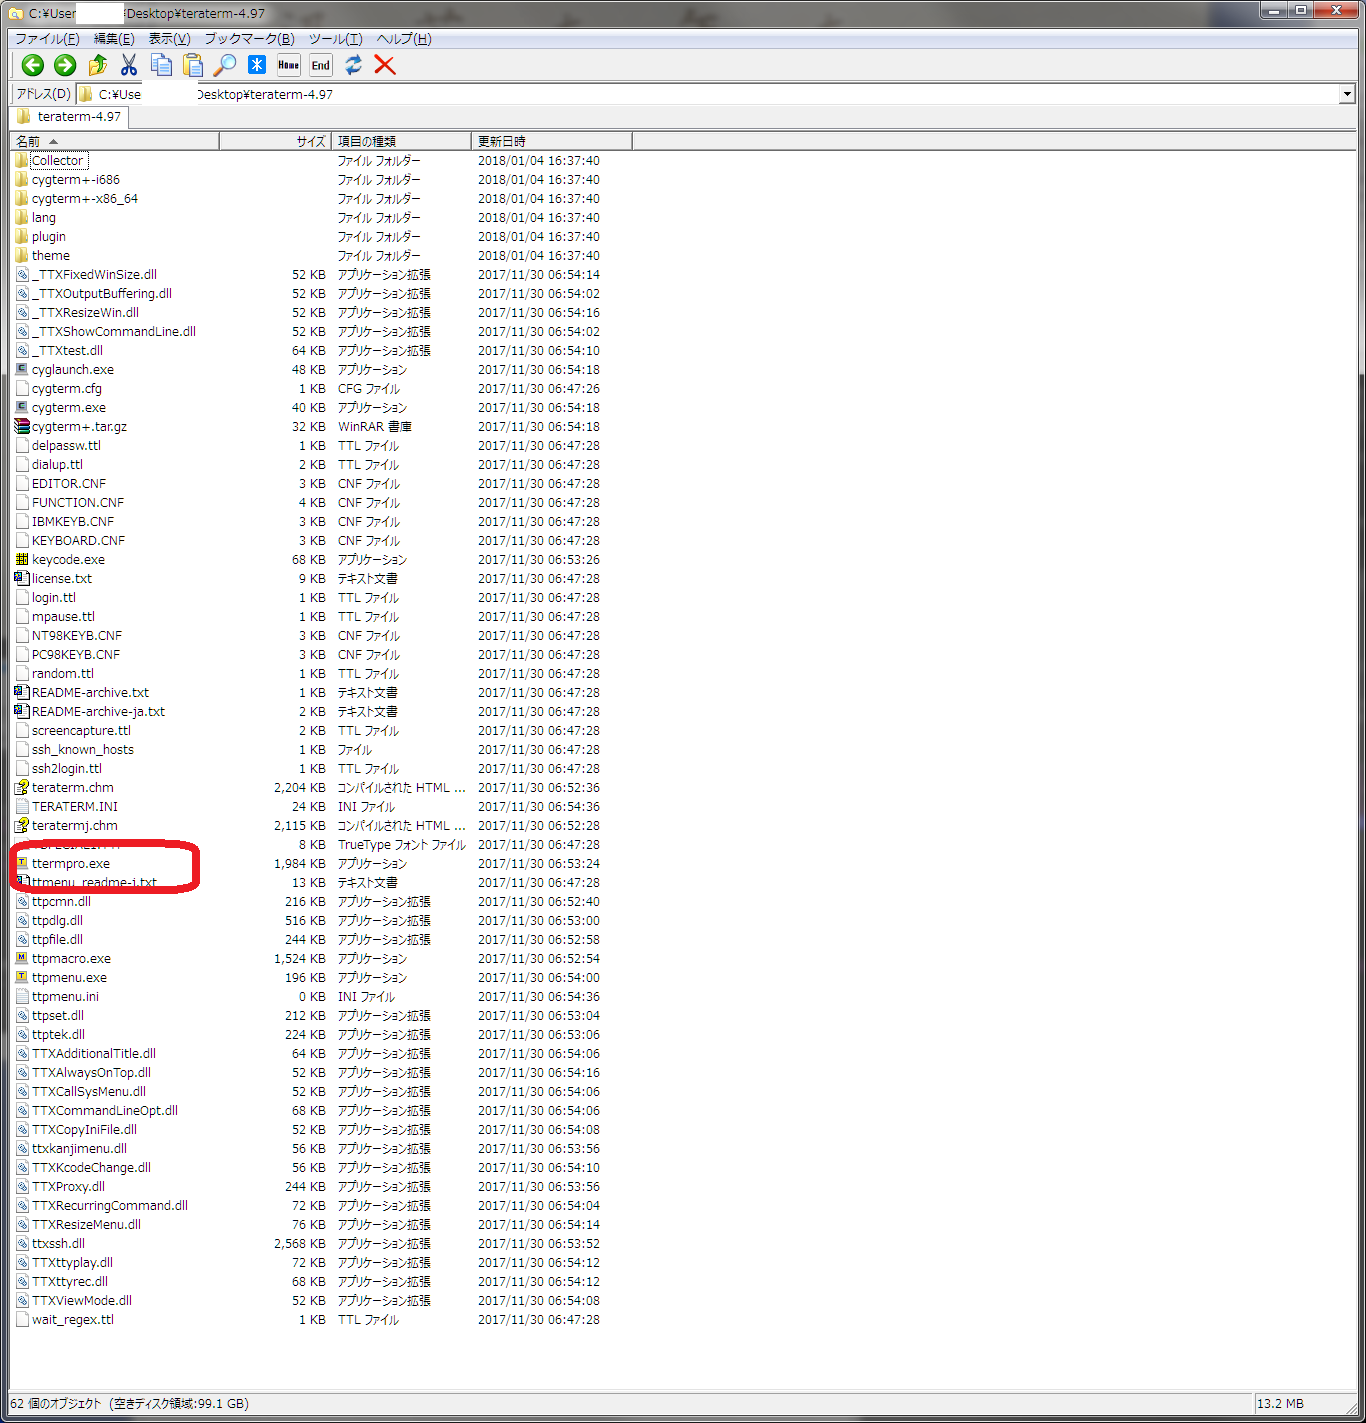Select the teraterm-4.97 tab

(69, 117)
